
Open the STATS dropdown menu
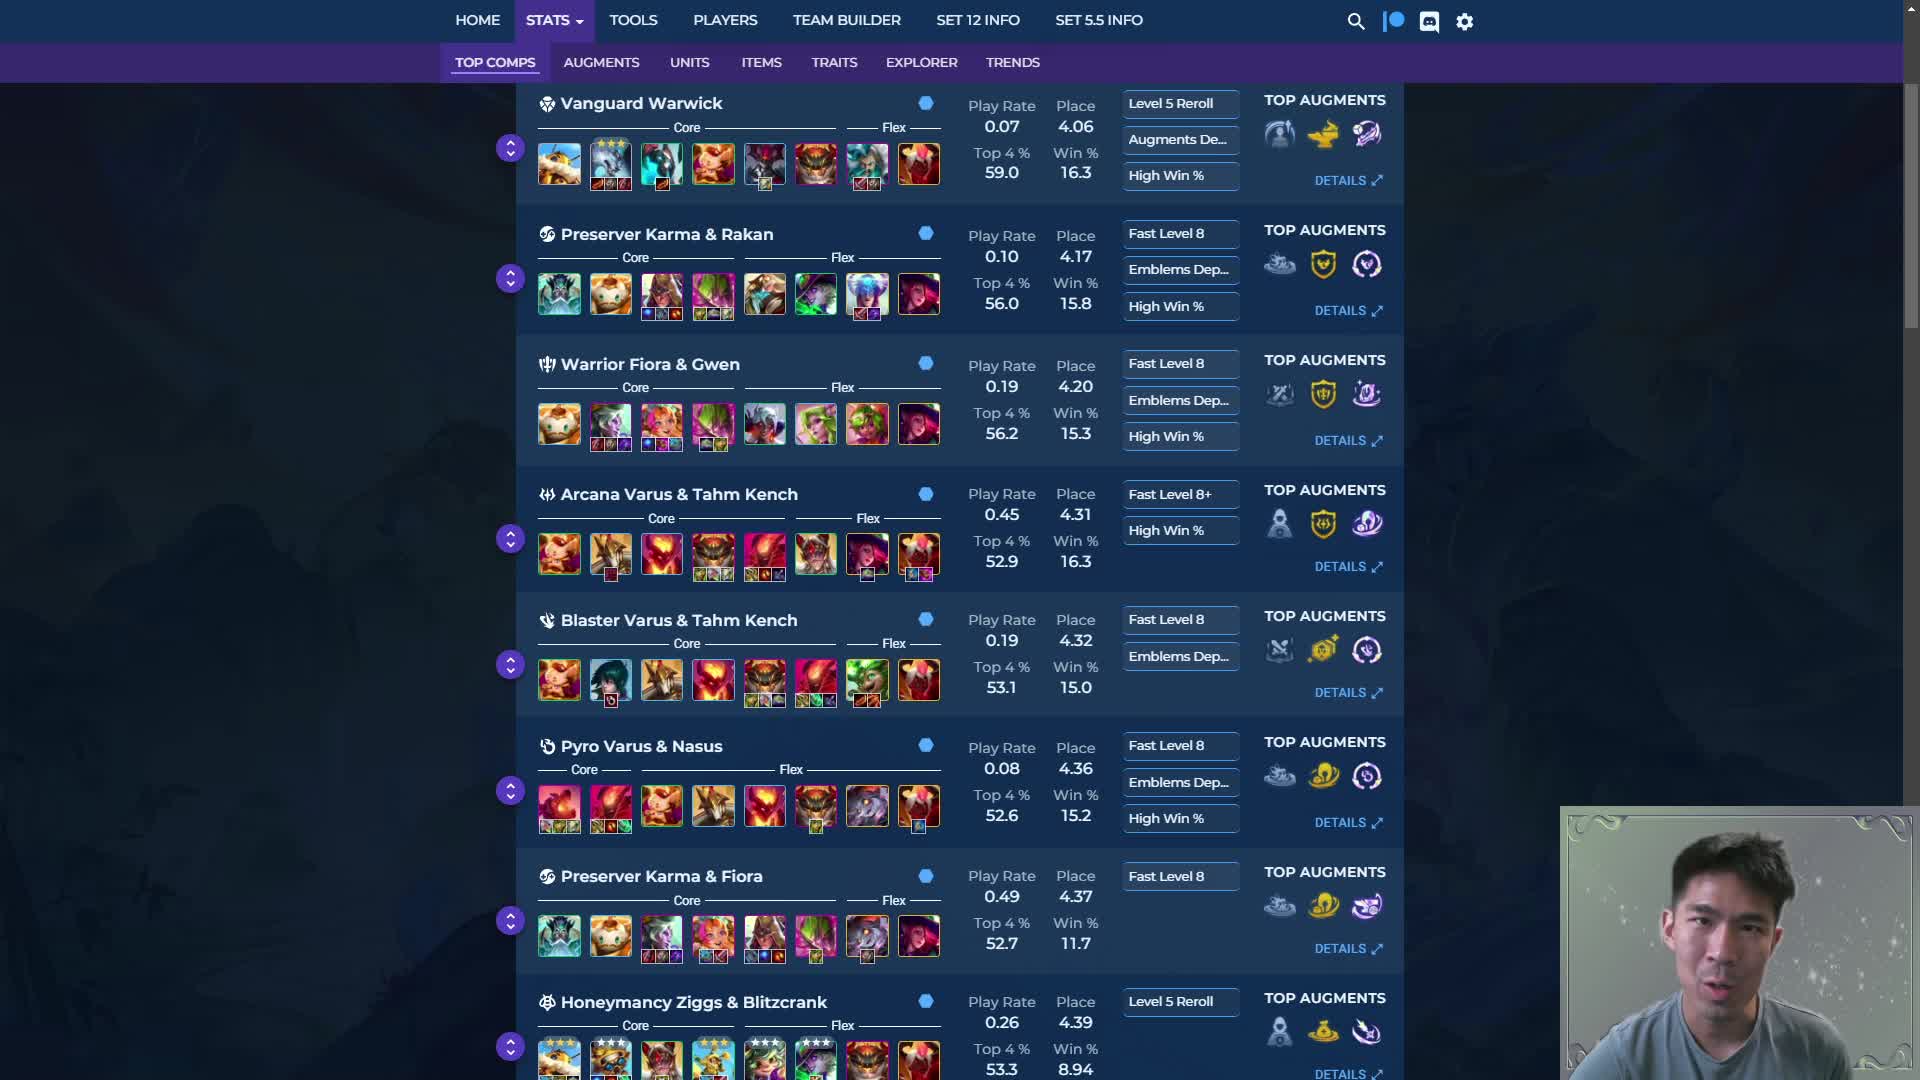[x=554, y=20]
